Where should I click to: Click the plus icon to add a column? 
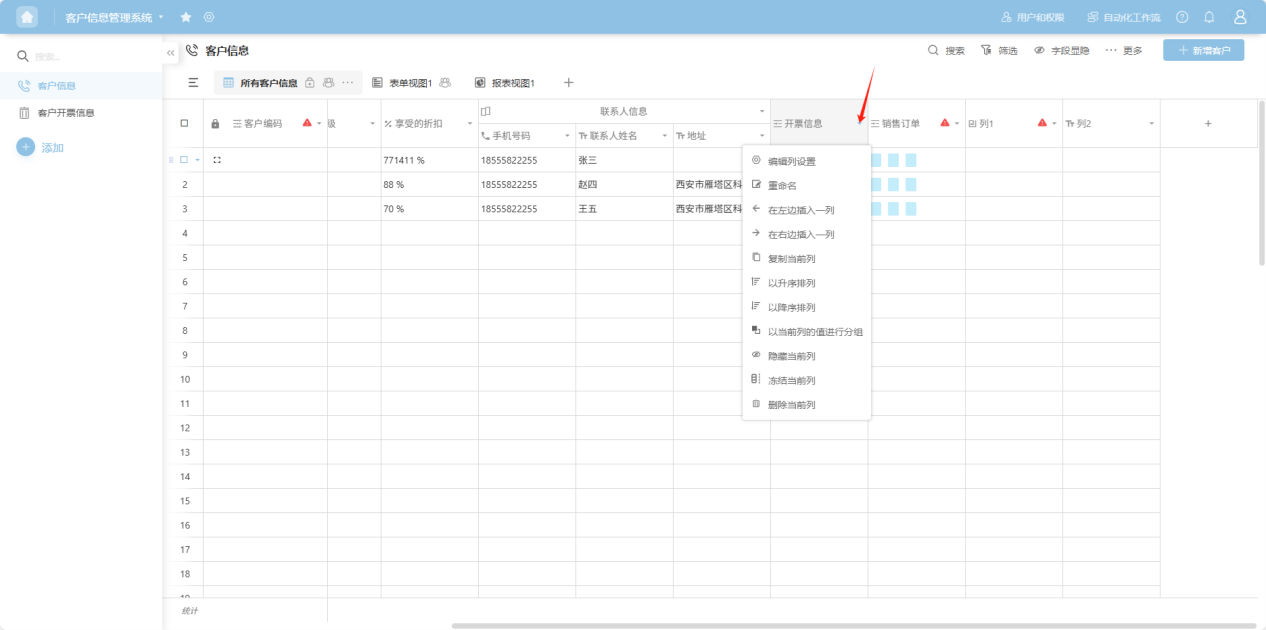1208,124
